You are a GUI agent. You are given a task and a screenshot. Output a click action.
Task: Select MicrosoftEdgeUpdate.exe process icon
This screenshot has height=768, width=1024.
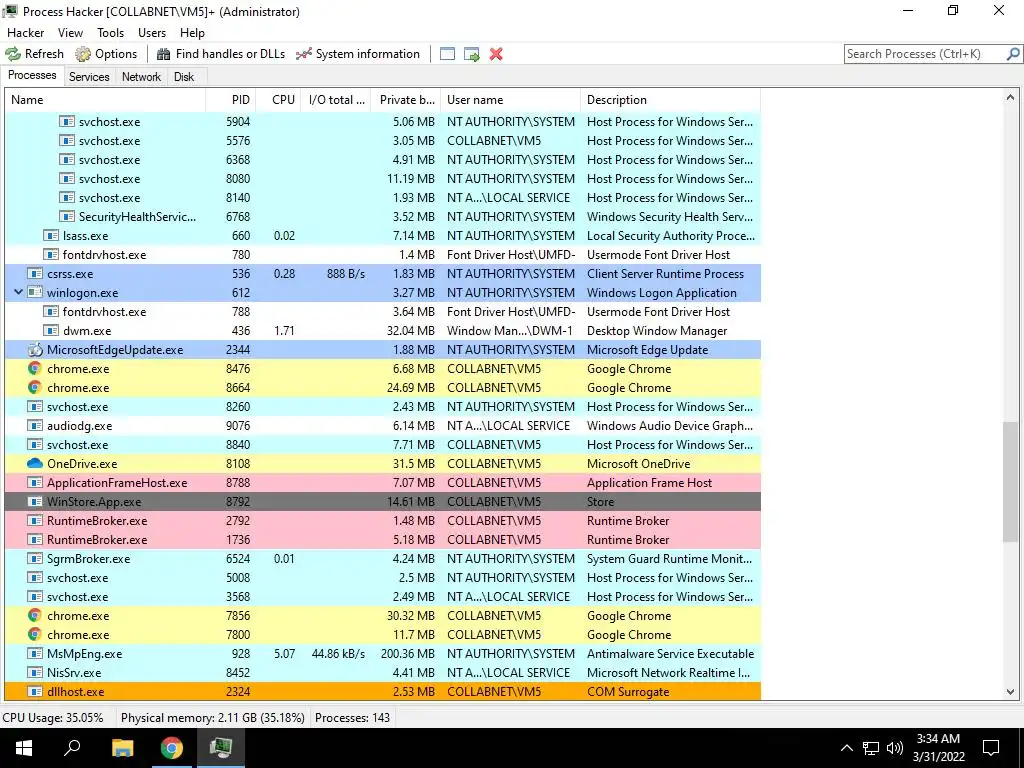pyautogui.click(x=35, y=349)
